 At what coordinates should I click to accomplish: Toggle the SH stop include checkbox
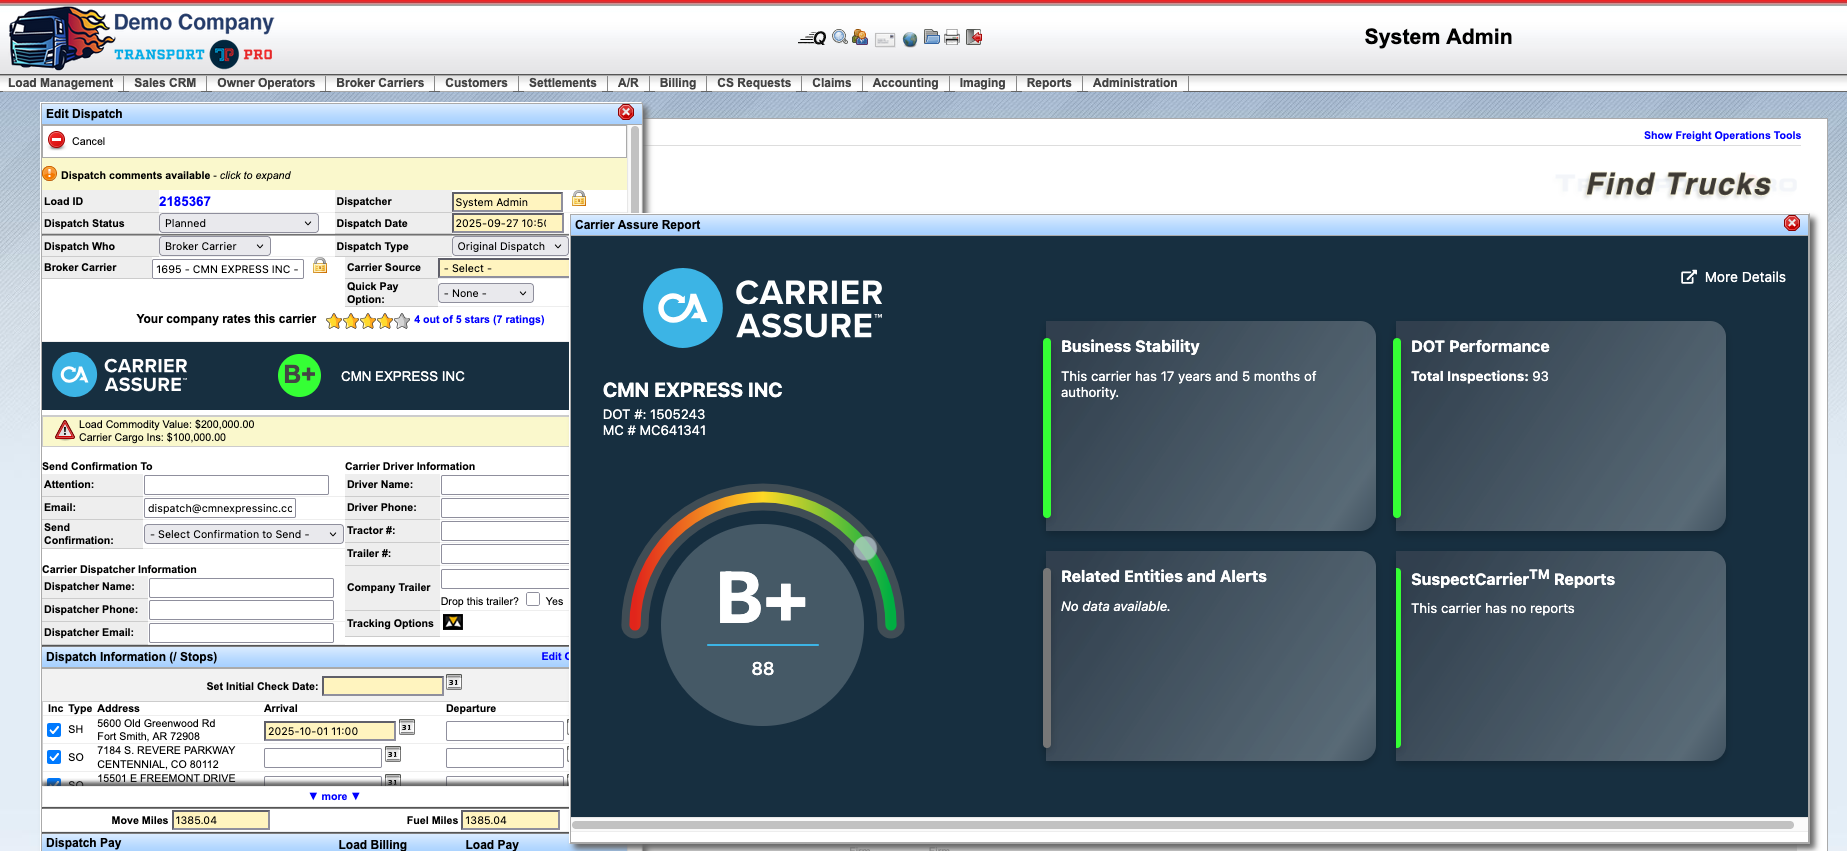54,730
